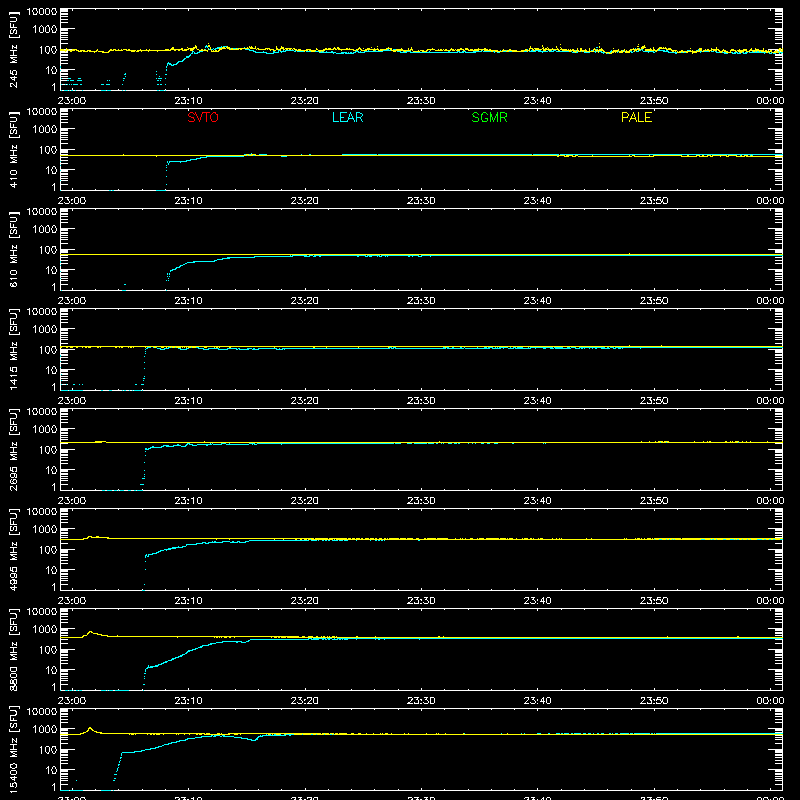Click the 23:40 time label under the 610 MHz plot

[537, 301]
